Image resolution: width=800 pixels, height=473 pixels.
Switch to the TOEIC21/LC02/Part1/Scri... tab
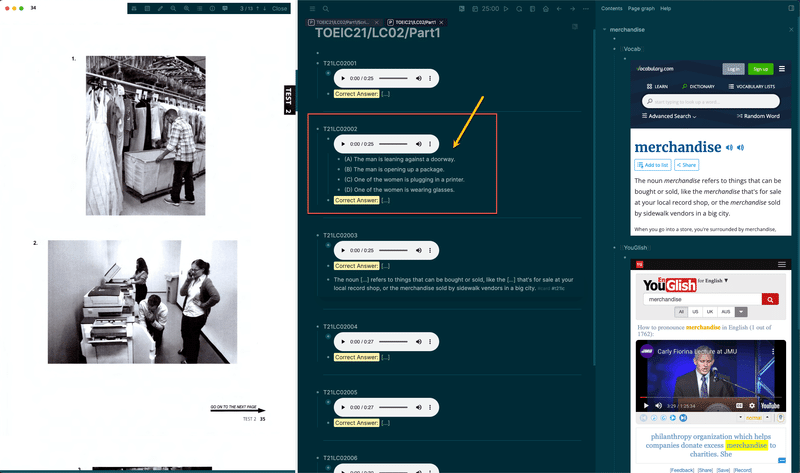[x=342, y=22]
